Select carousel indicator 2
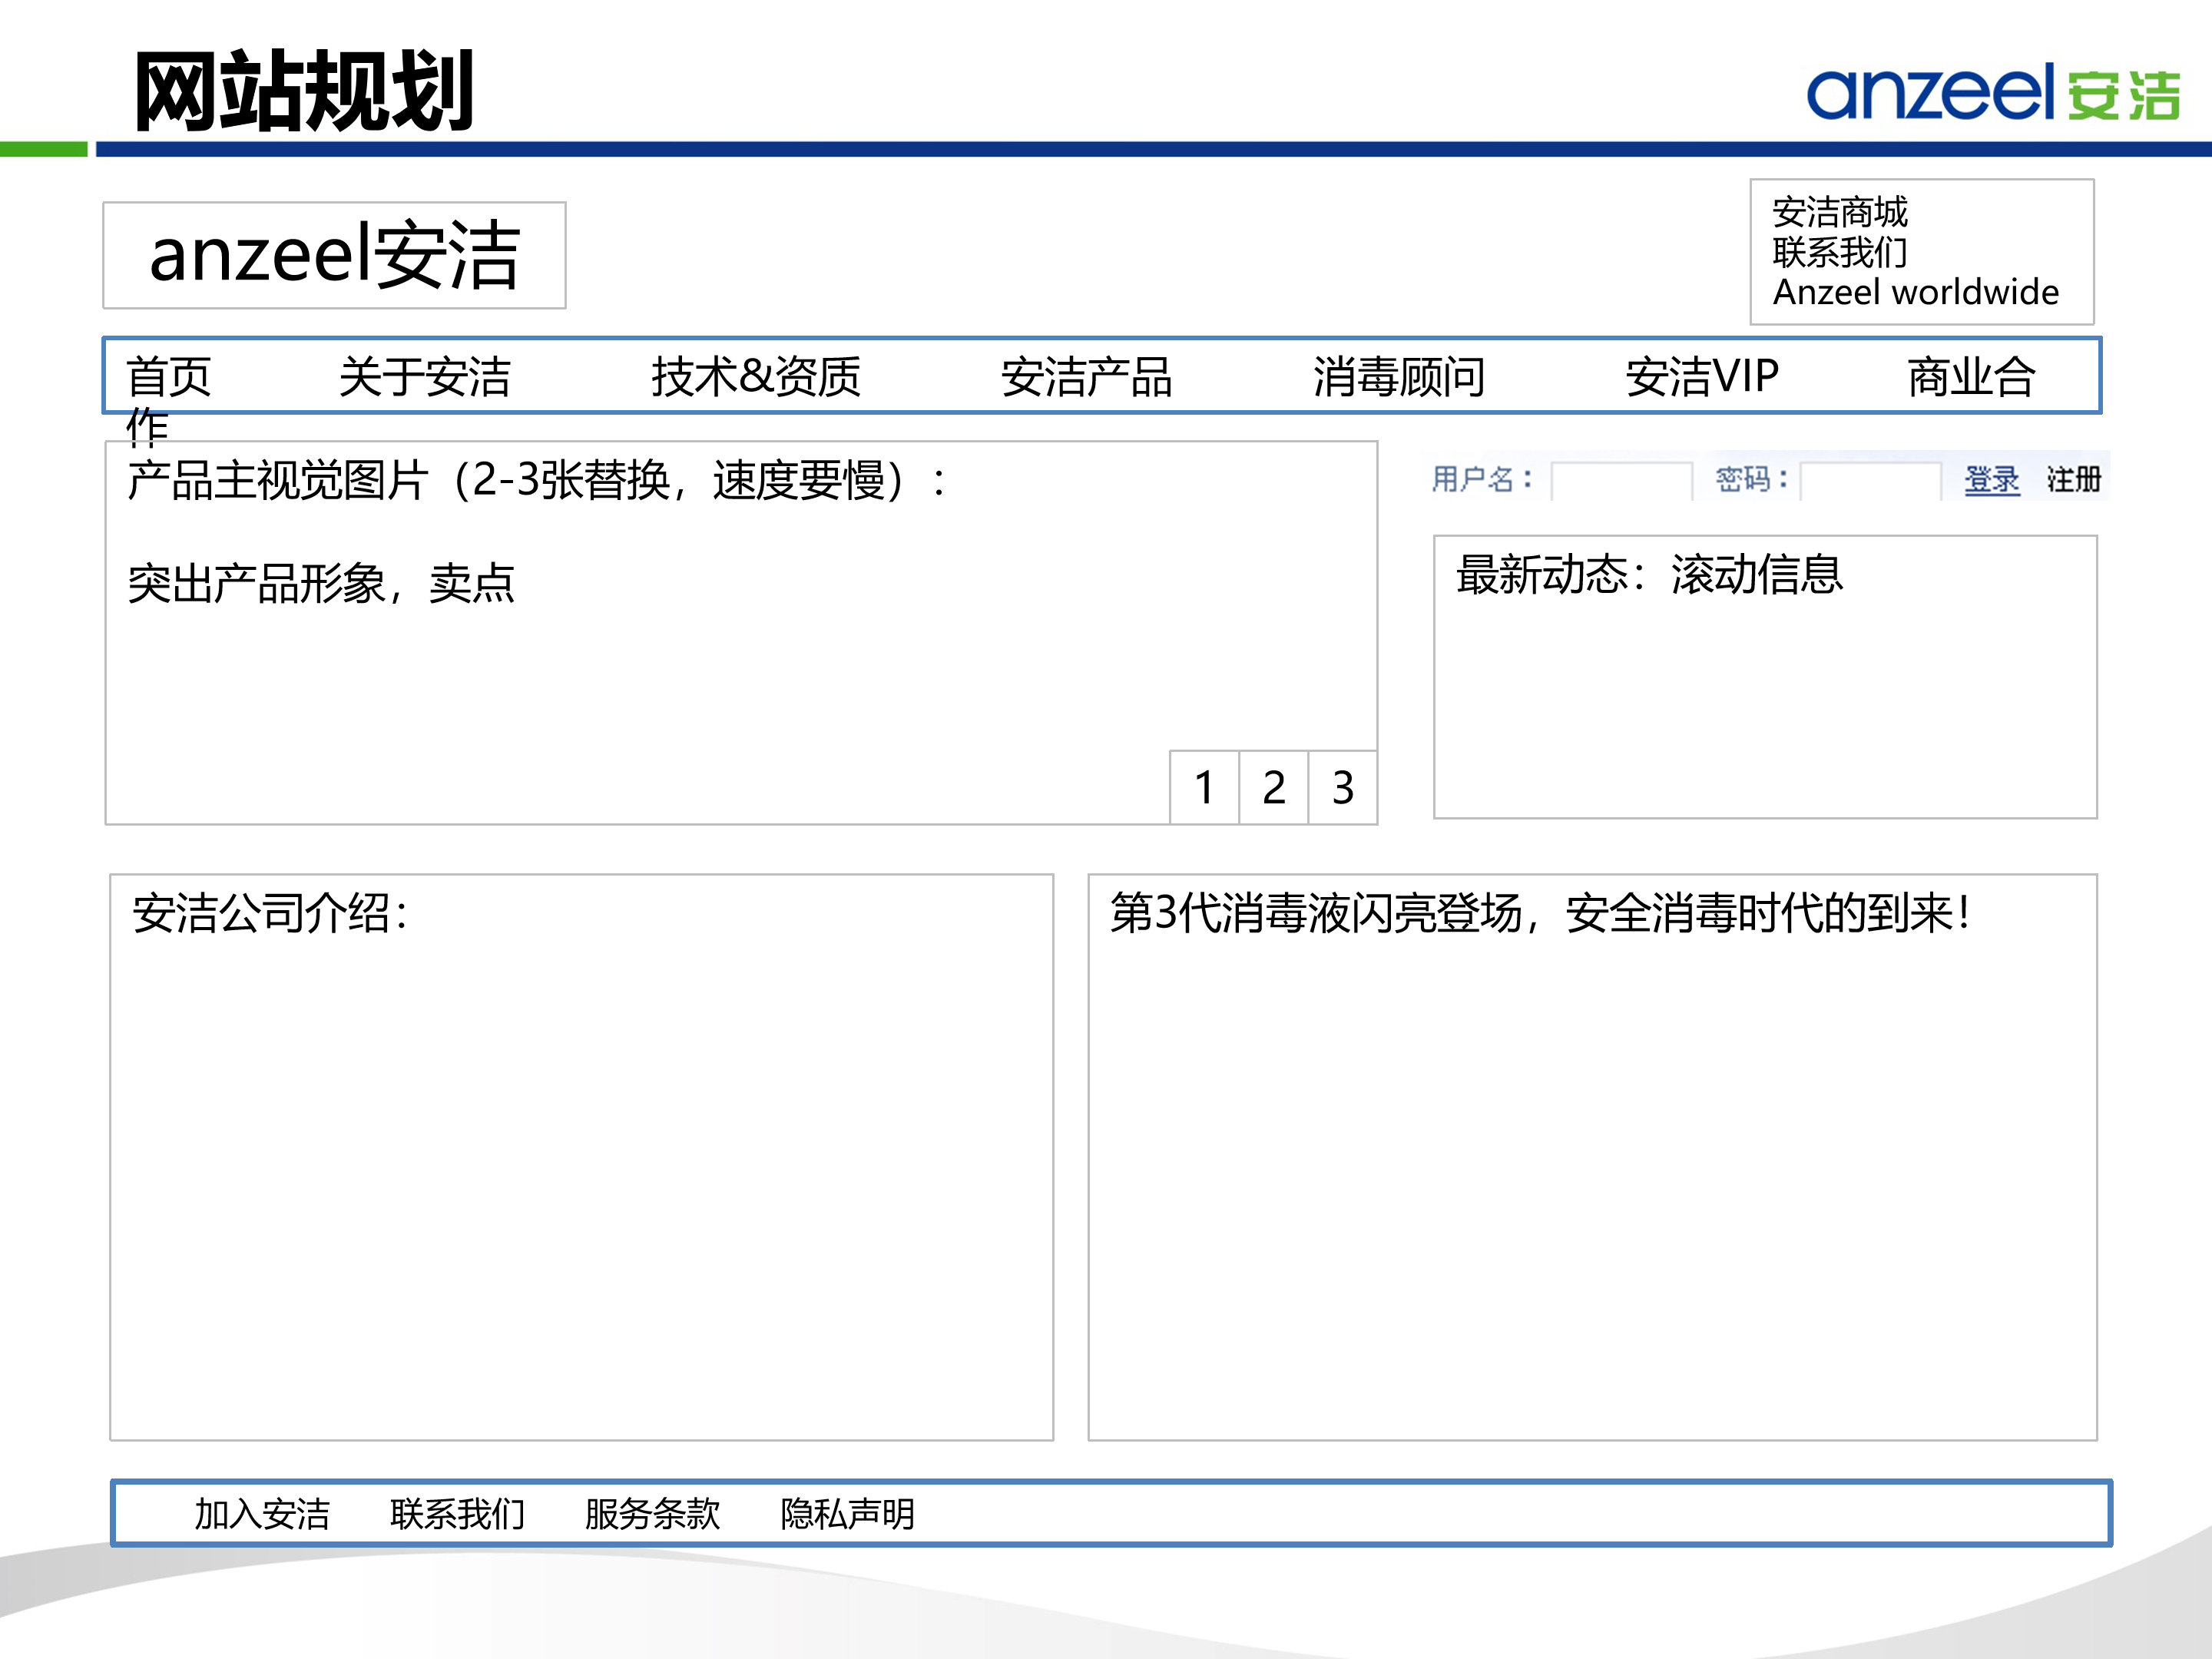2212x1659 pixels. tap(1273, 788)
